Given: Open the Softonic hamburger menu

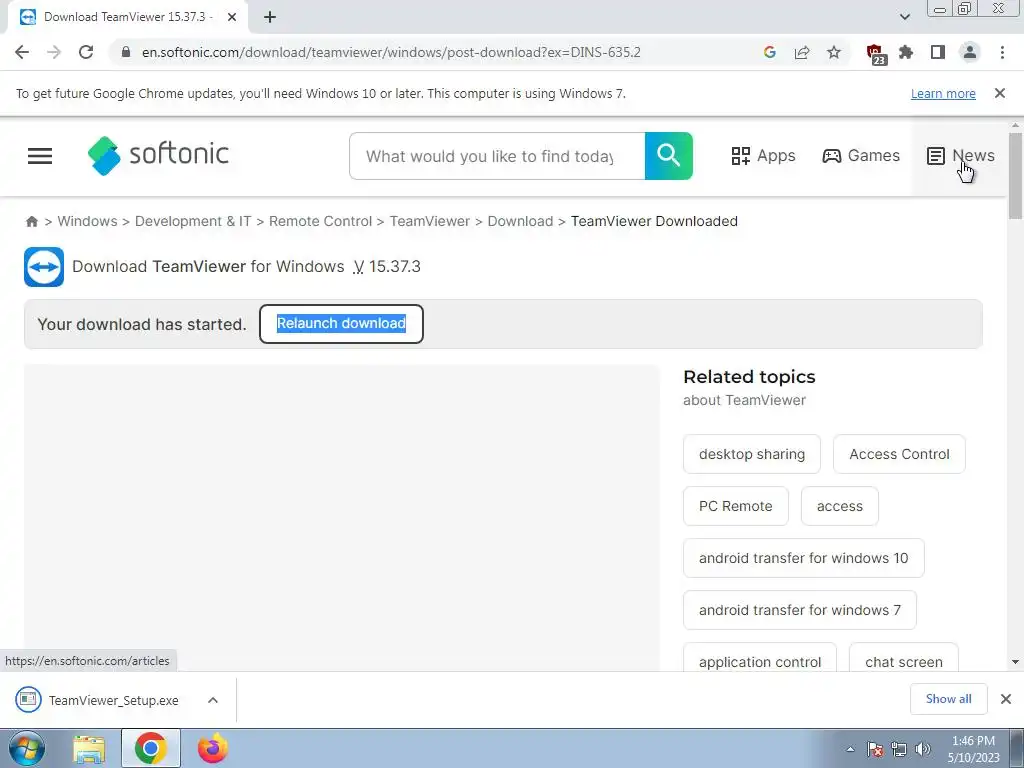Looking at the screenshot, I should [x=40, y=155].
